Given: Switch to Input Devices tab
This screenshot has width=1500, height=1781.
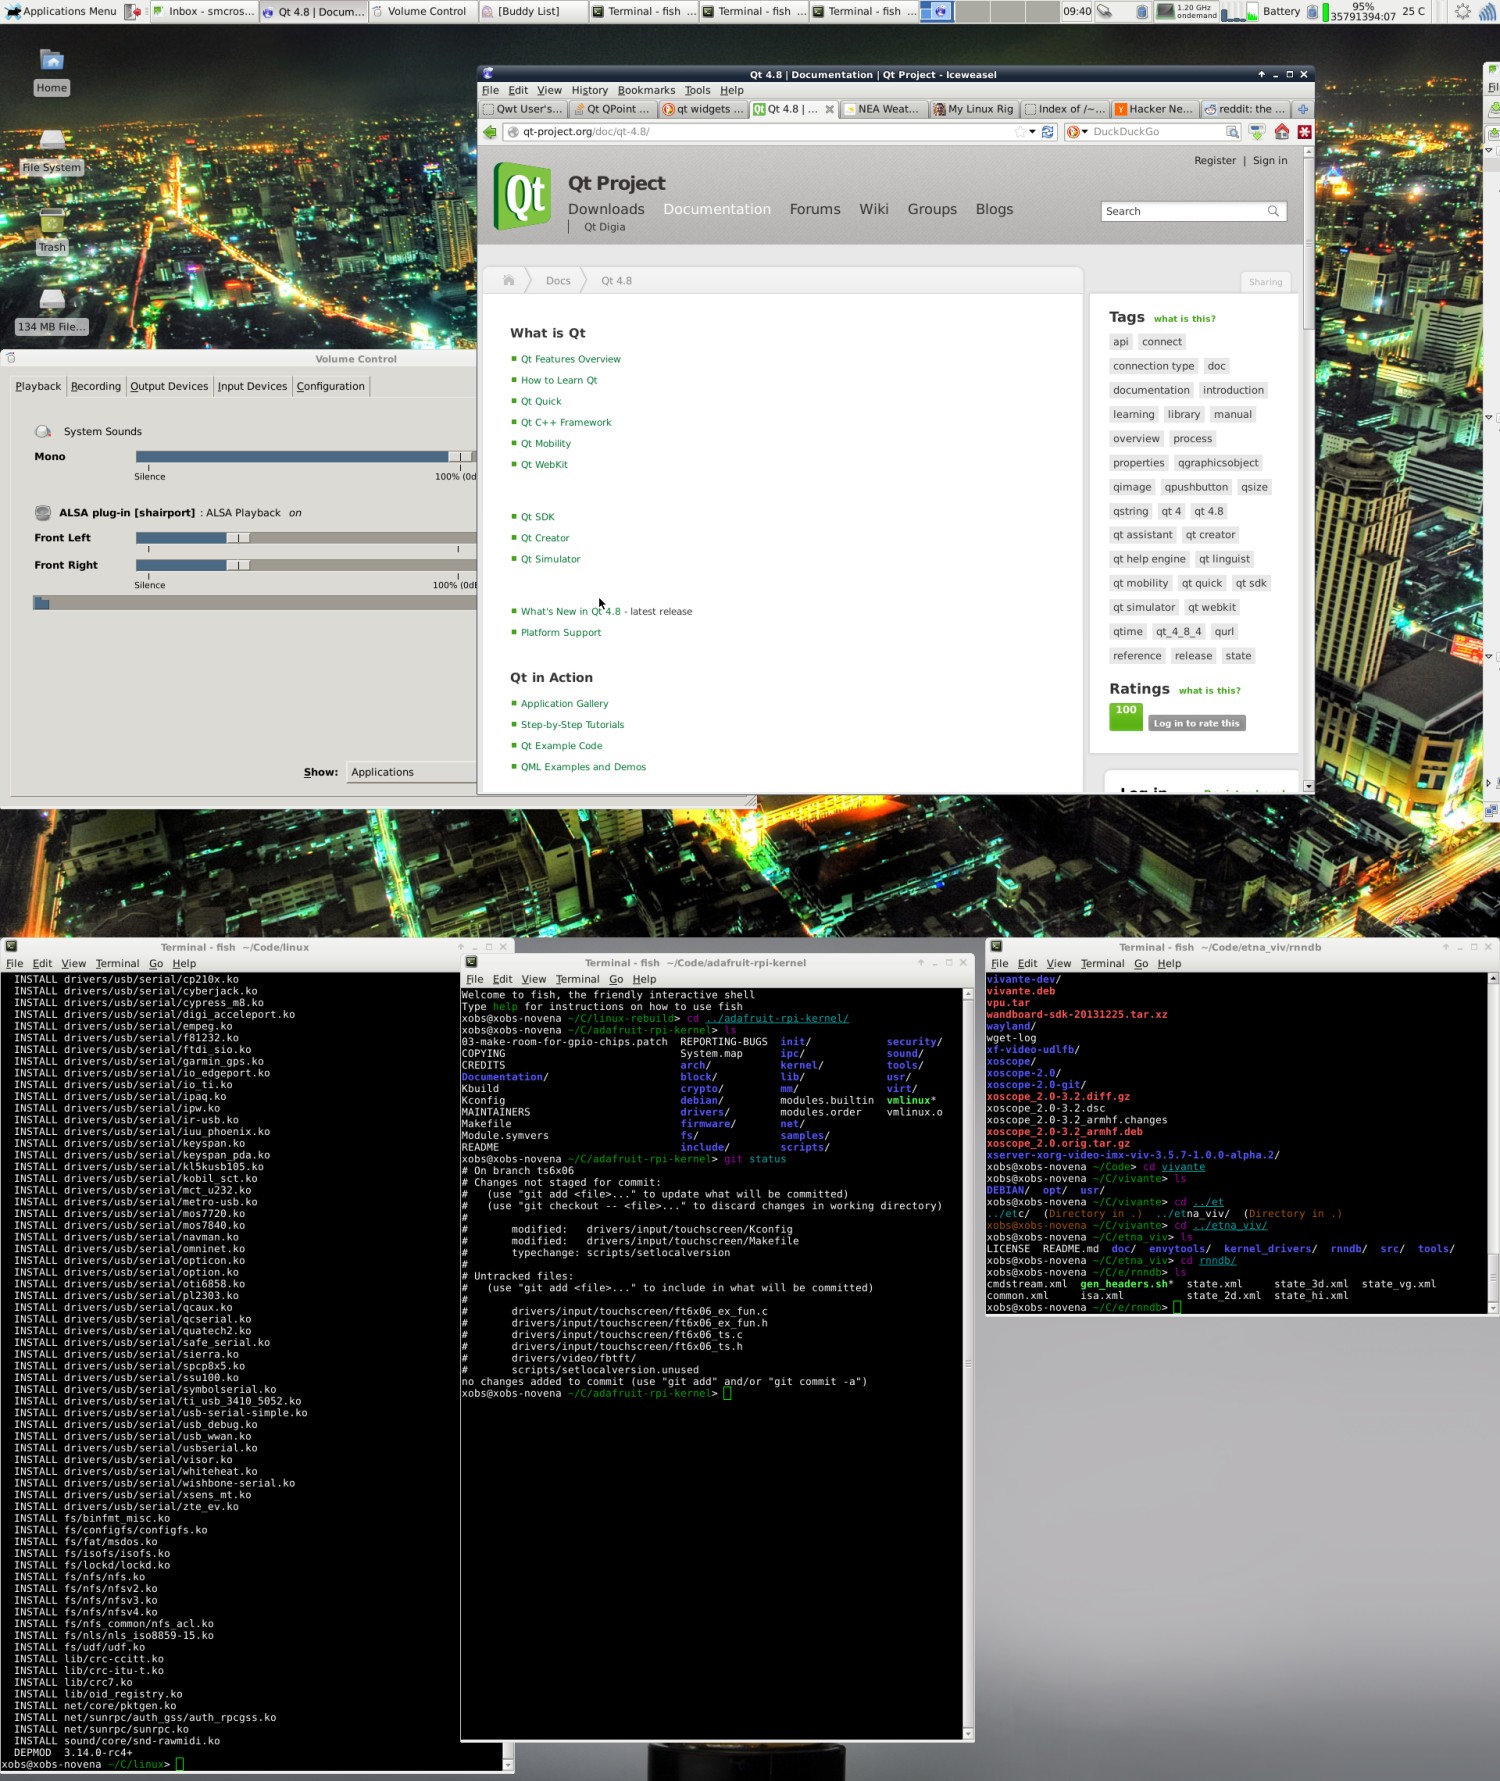Looking at the screenshot, I should [252, 386].
